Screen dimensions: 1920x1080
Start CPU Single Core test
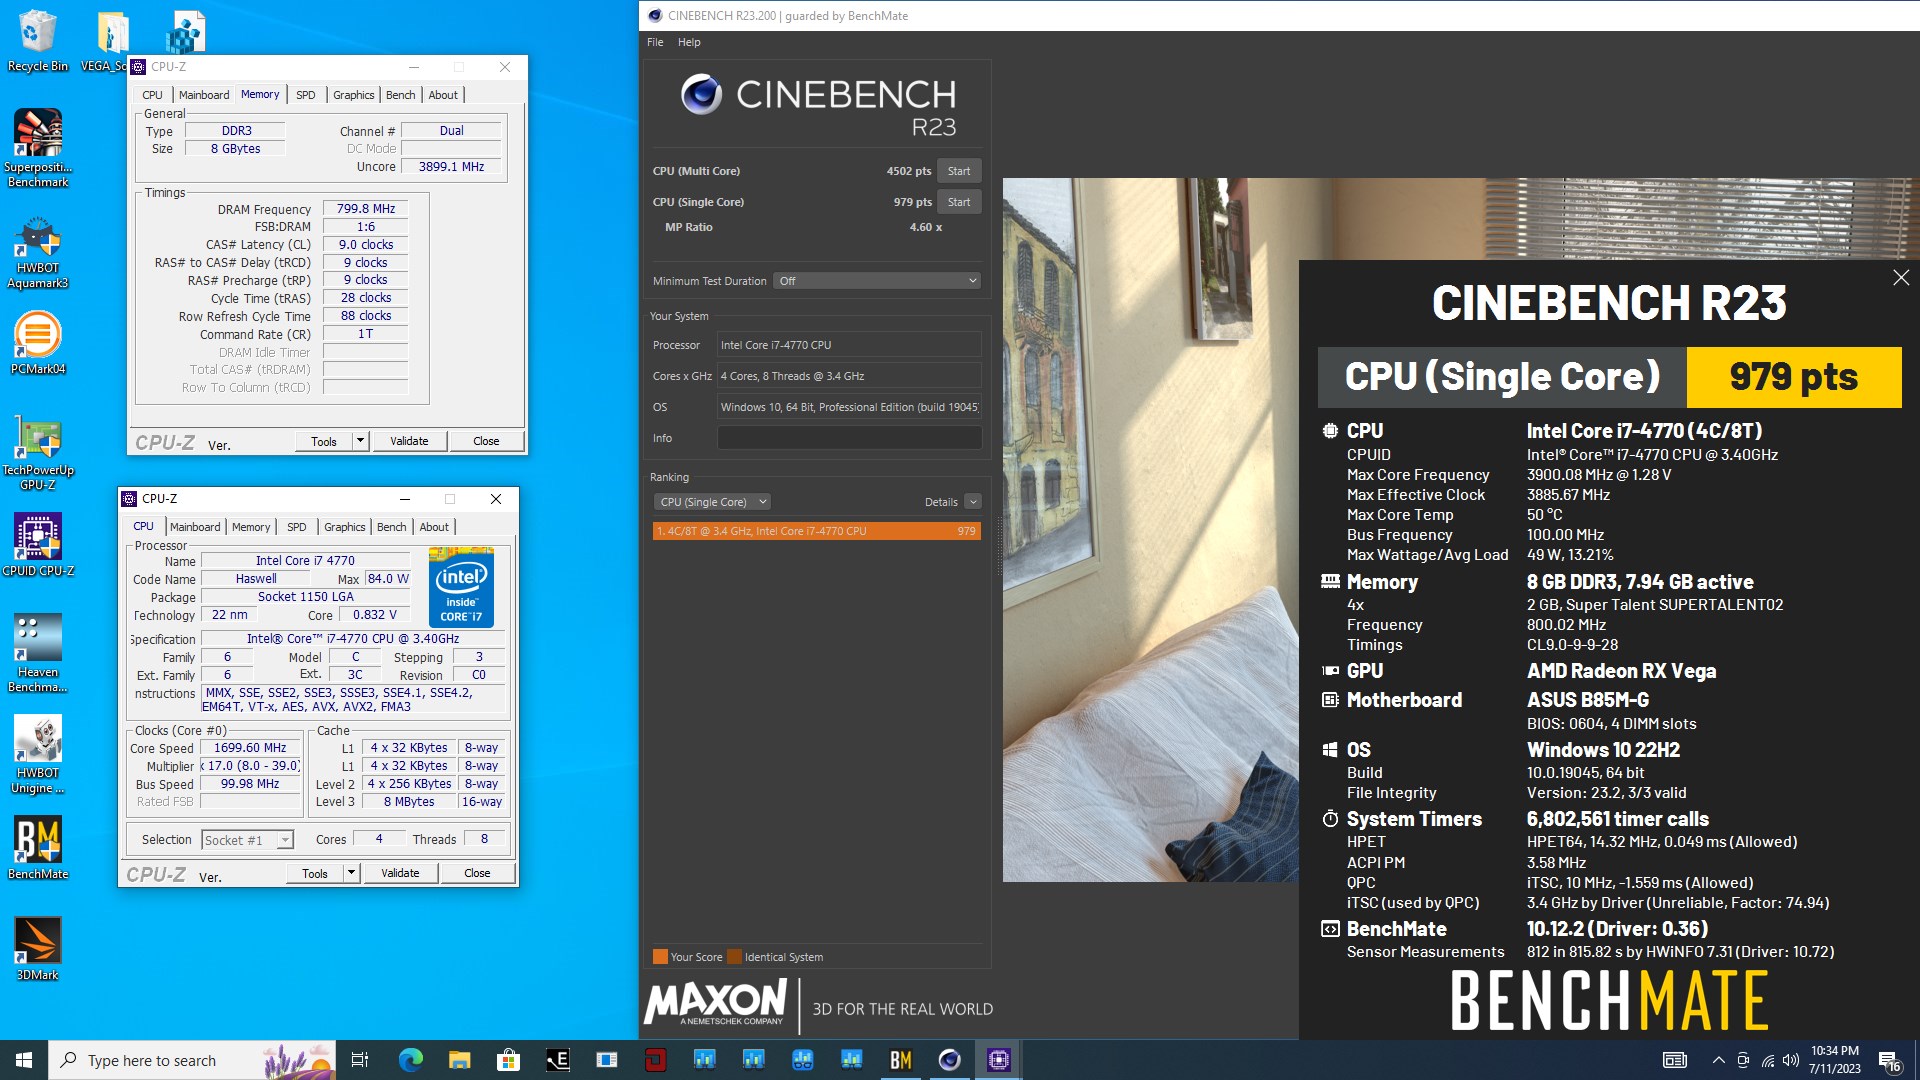(959, 202)
